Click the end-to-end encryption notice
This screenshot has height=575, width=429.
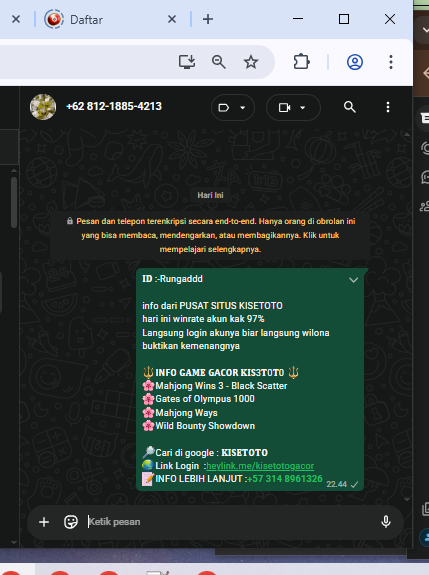pyautogui.click(x=210, y=235)
